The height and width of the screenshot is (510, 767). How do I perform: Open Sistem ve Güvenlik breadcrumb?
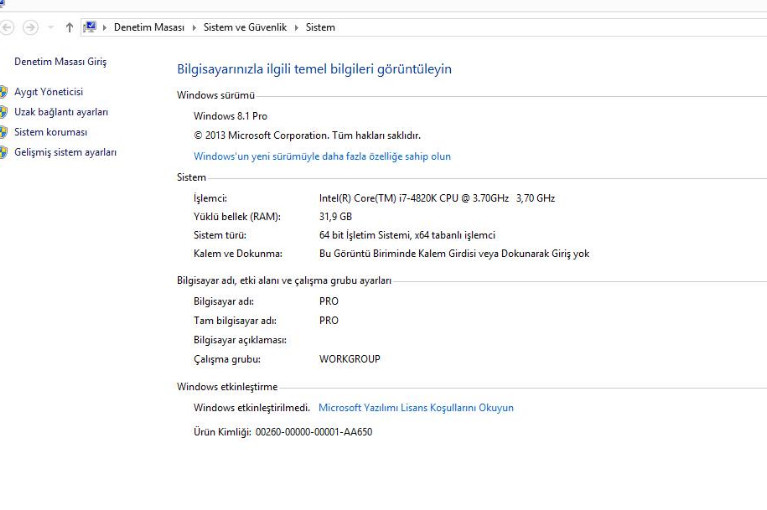tap(245, 27)
